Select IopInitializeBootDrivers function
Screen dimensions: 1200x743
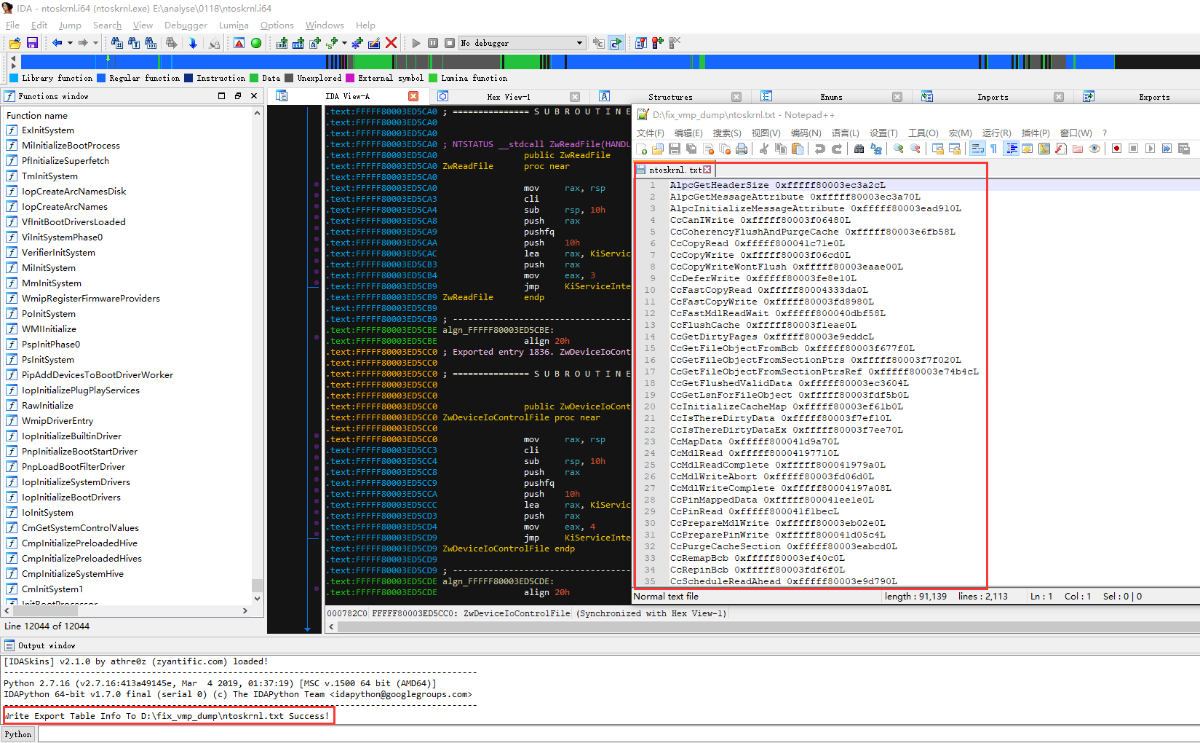pos(71,497)
